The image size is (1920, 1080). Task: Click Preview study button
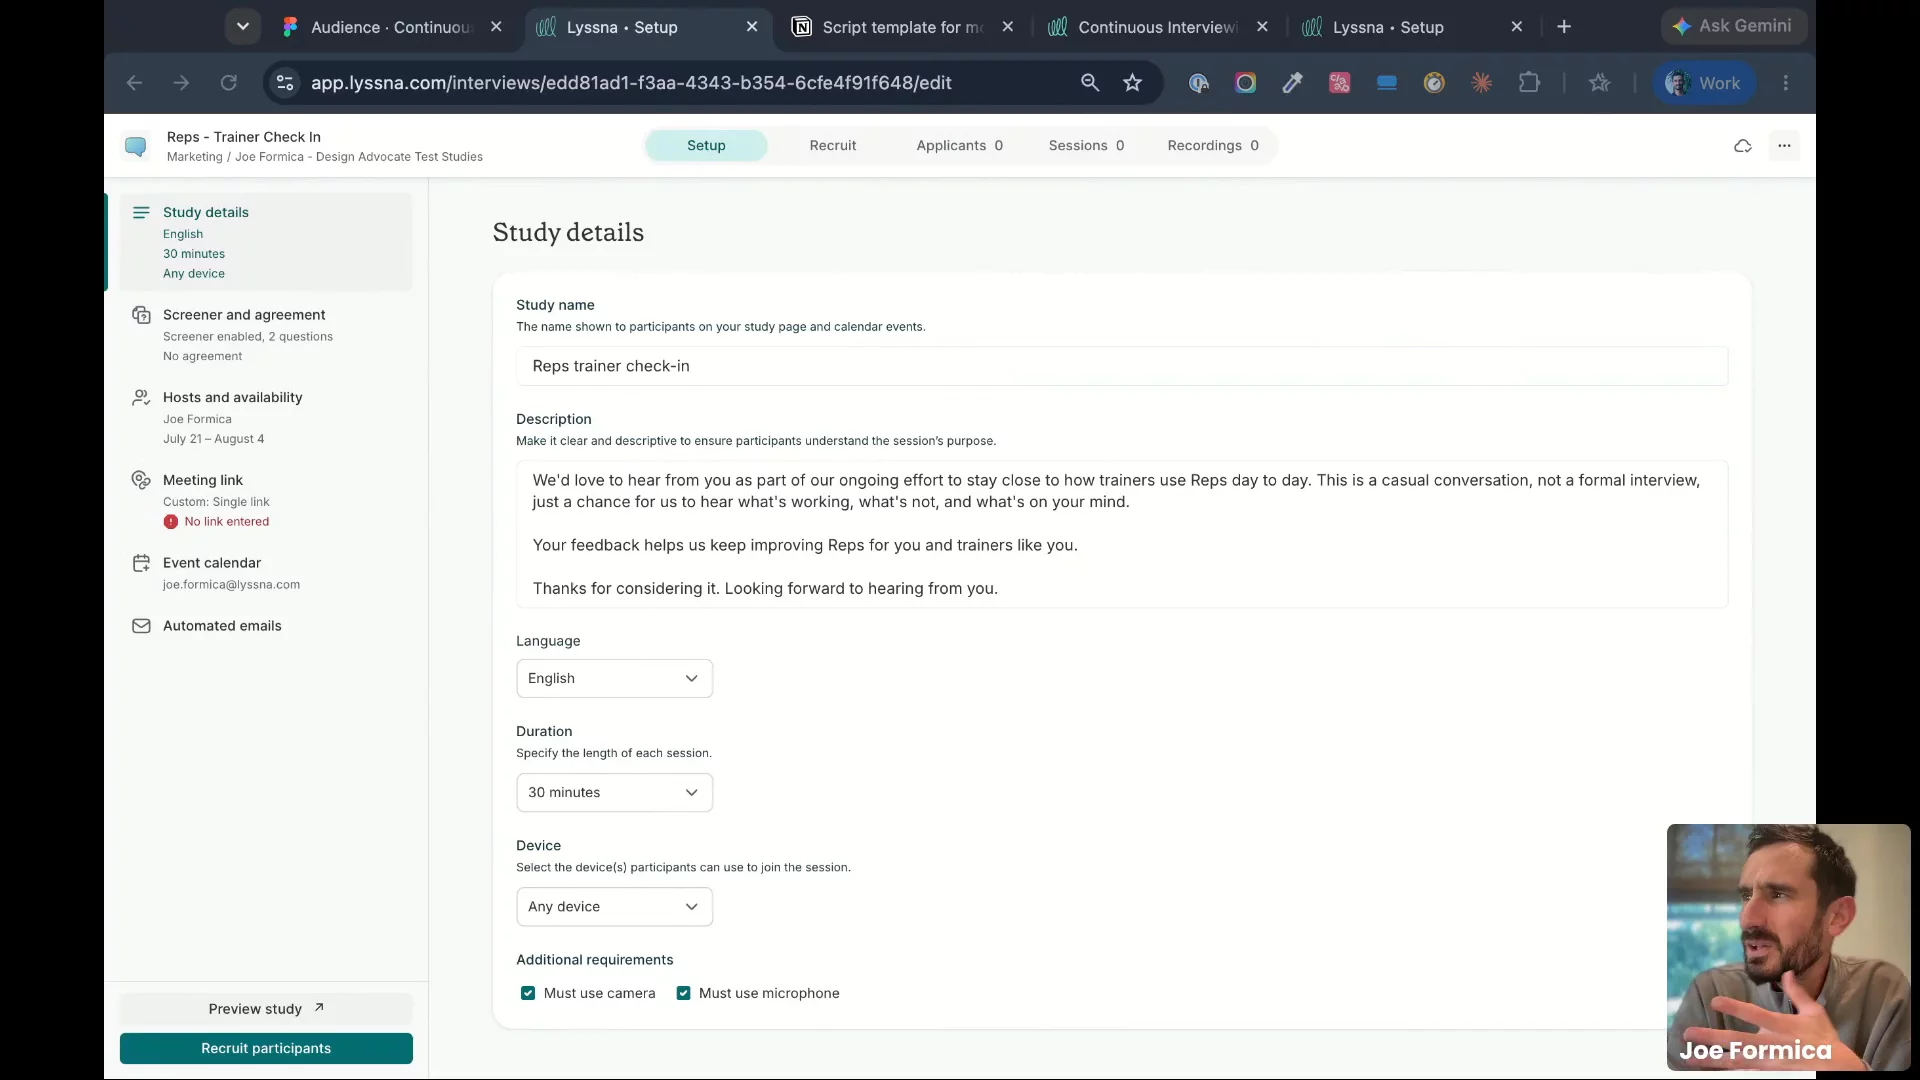(266, 1008)
